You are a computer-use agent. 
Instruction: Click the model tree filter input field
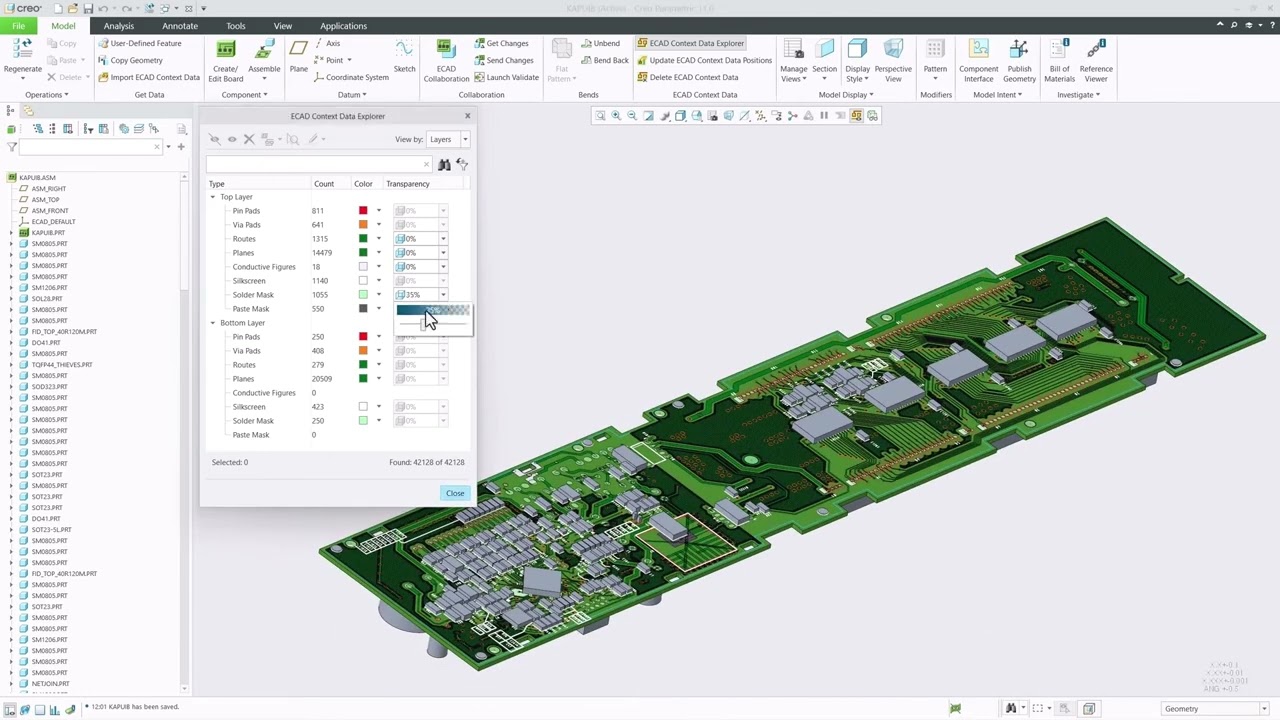click(x=90, y=147)
